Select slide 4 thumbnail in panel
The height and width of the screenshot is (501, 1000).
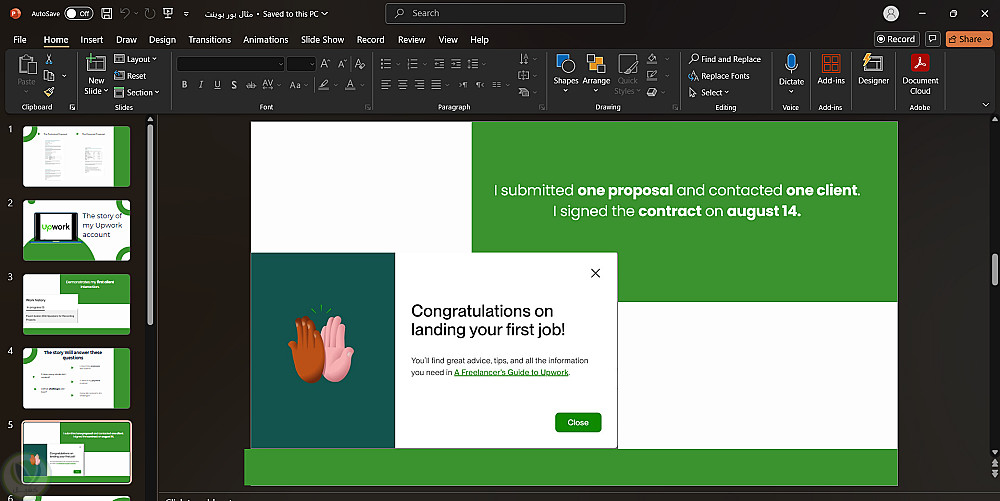[x=77, y=378]
